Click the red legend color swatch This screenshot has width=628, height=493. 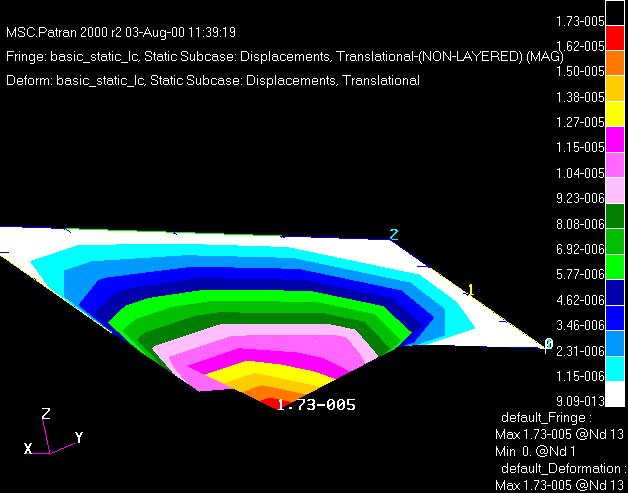[x=614, y=33]
